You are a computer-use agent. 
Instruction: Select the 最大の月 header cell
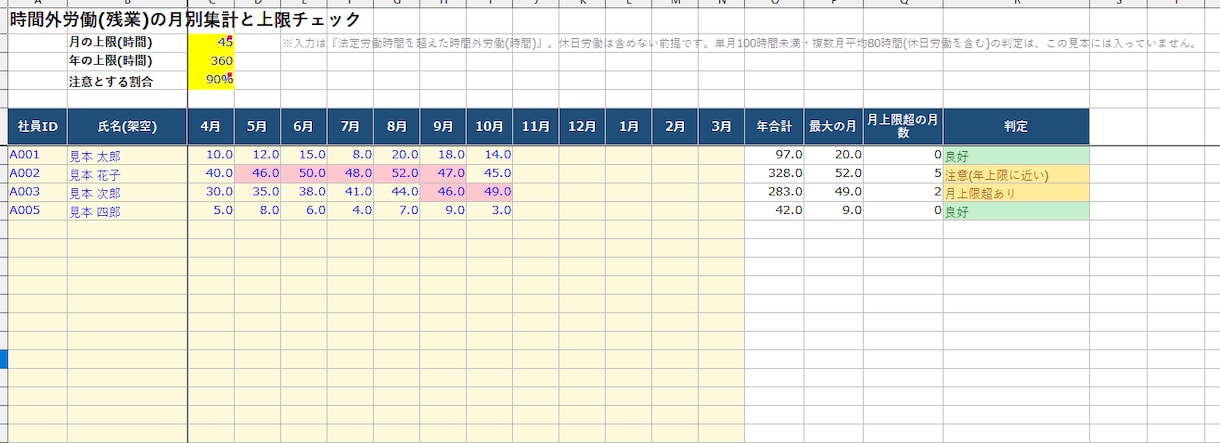click(x=834, y=127)
